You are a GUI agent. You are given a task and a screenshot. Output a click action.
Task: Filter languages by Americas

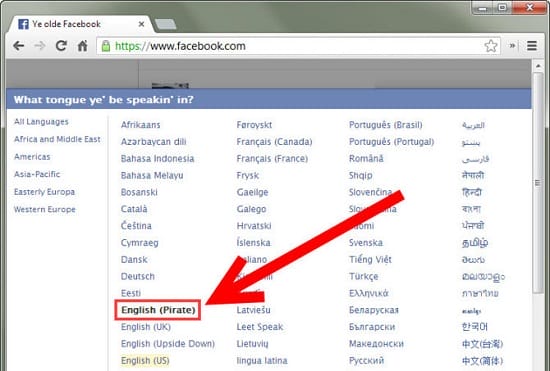(32, 157)
